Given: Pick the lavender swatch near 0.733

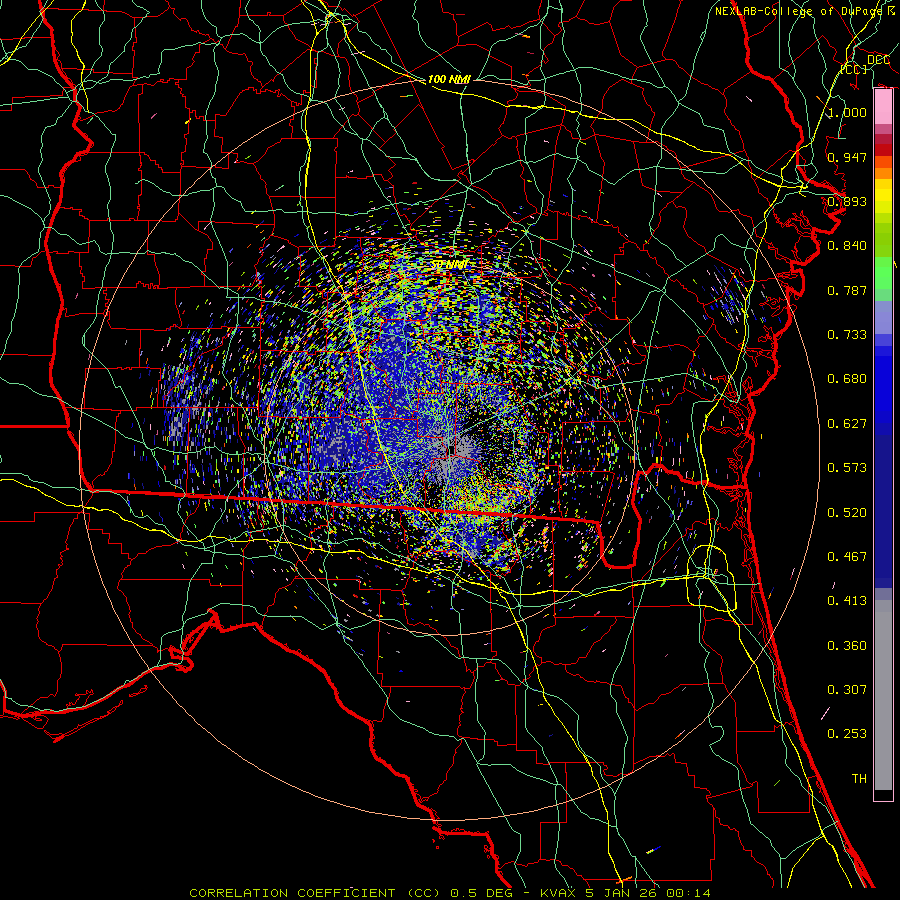Looking at the screenshot, I should 883,317.
